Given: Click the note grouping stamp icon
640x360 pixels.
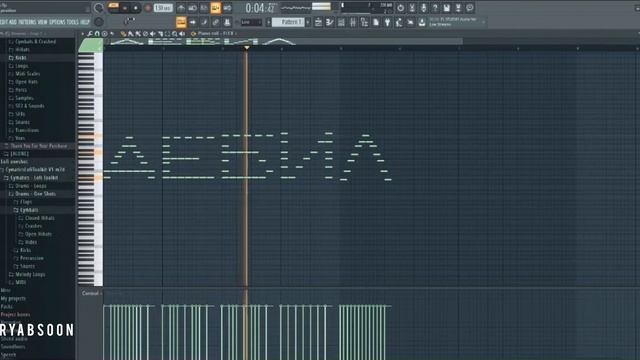Looking at the screenshot, I should coord(227,22).
